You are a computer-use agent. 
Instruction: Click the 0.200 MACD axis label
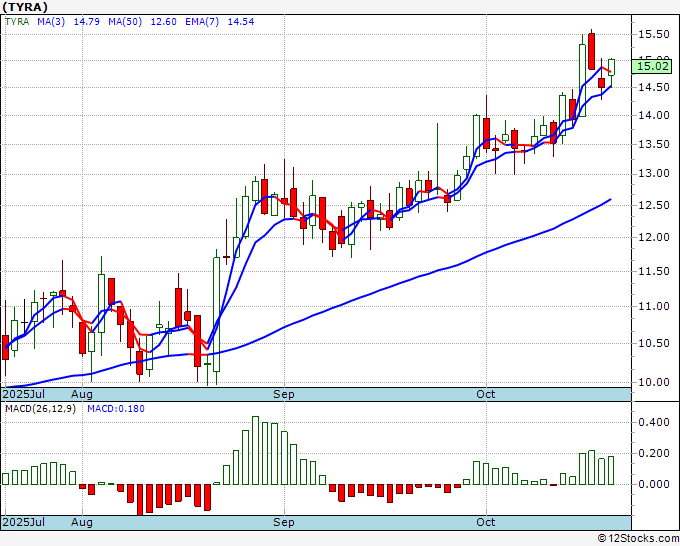pos(654,453)
